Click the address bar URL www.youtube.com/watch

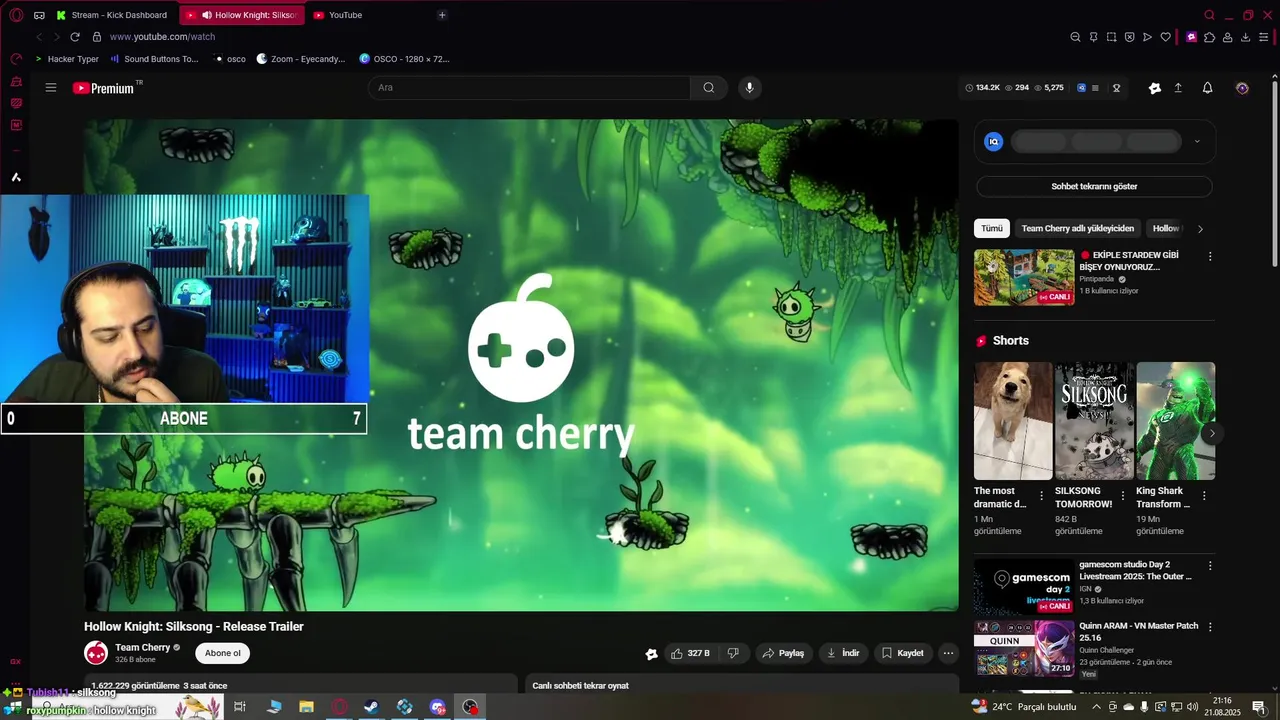[x=162, y=37]
